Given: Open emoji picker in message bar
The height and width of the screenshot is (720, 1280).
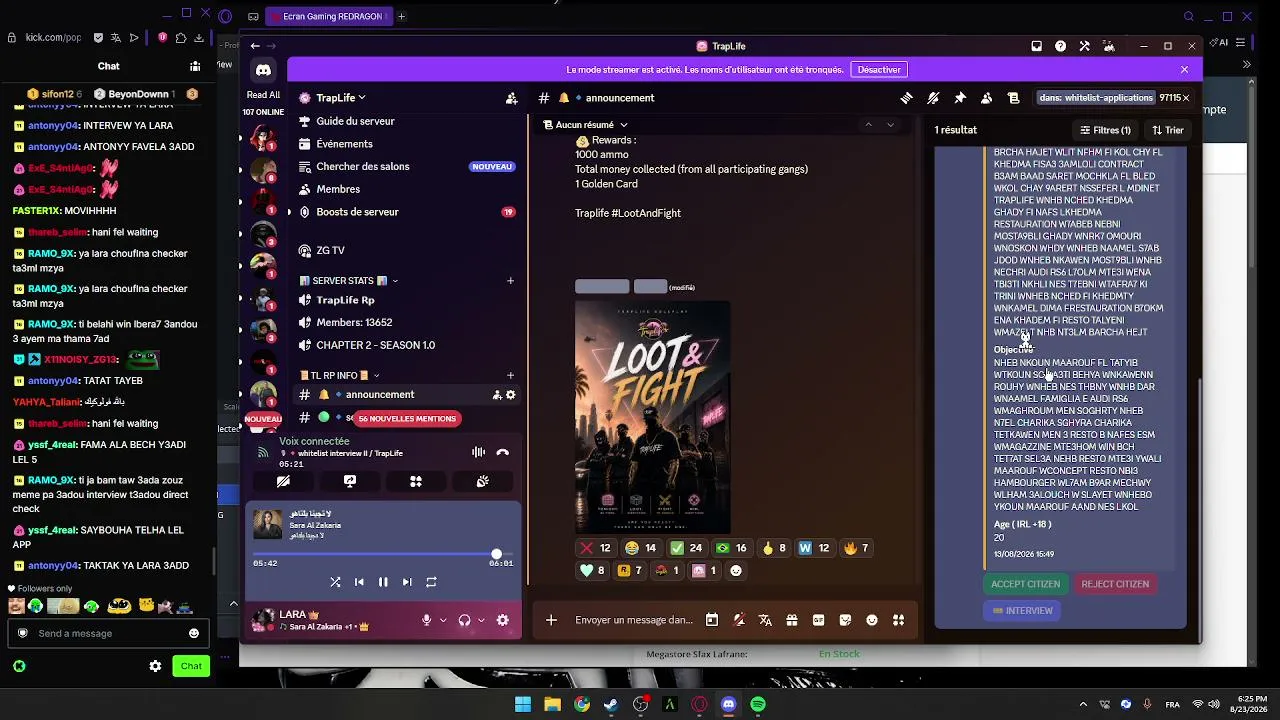Looking at the screenshot, I should coord(872,620).
